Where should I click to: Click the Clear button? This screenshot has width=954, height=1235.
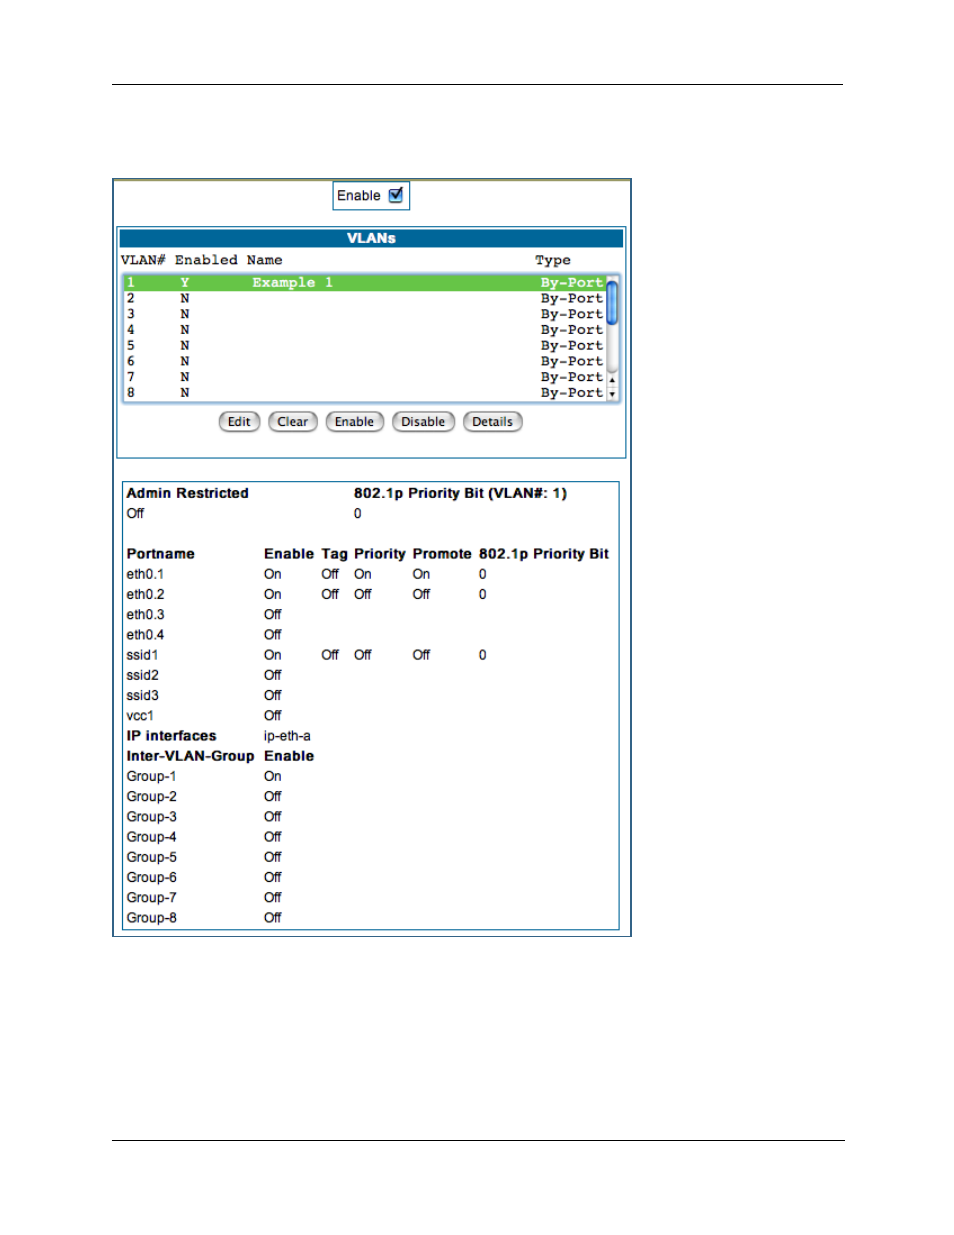[x=293, y=422]
